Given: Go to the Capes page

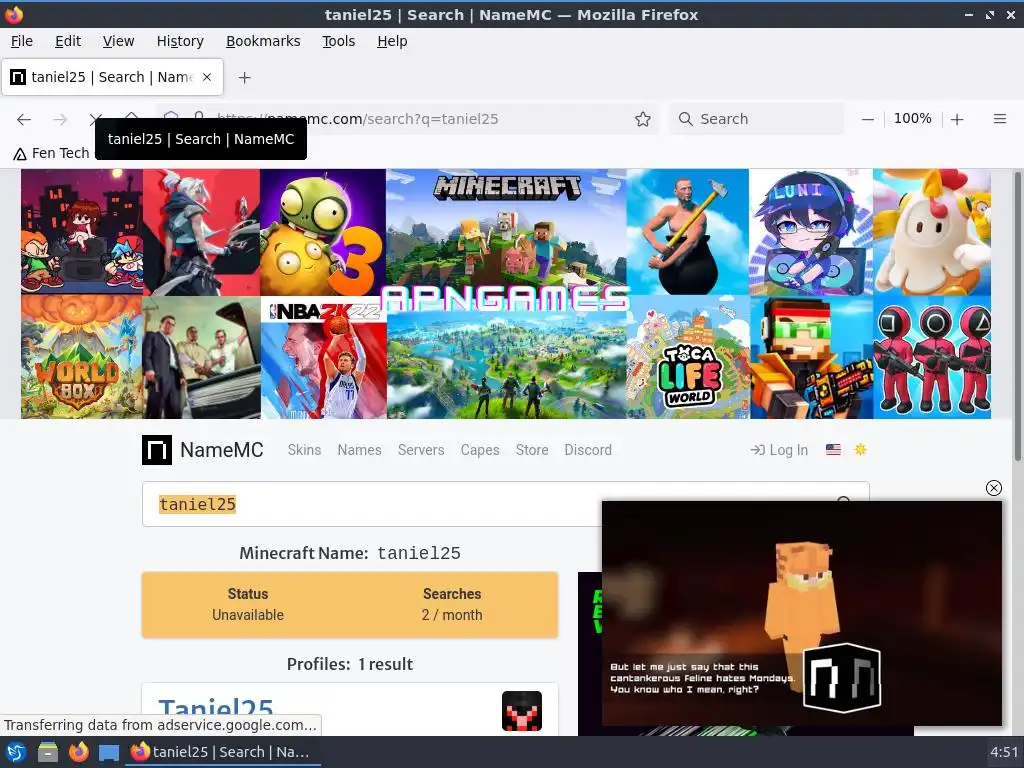Looking at the screenshot, I should (x=480, y=450).
